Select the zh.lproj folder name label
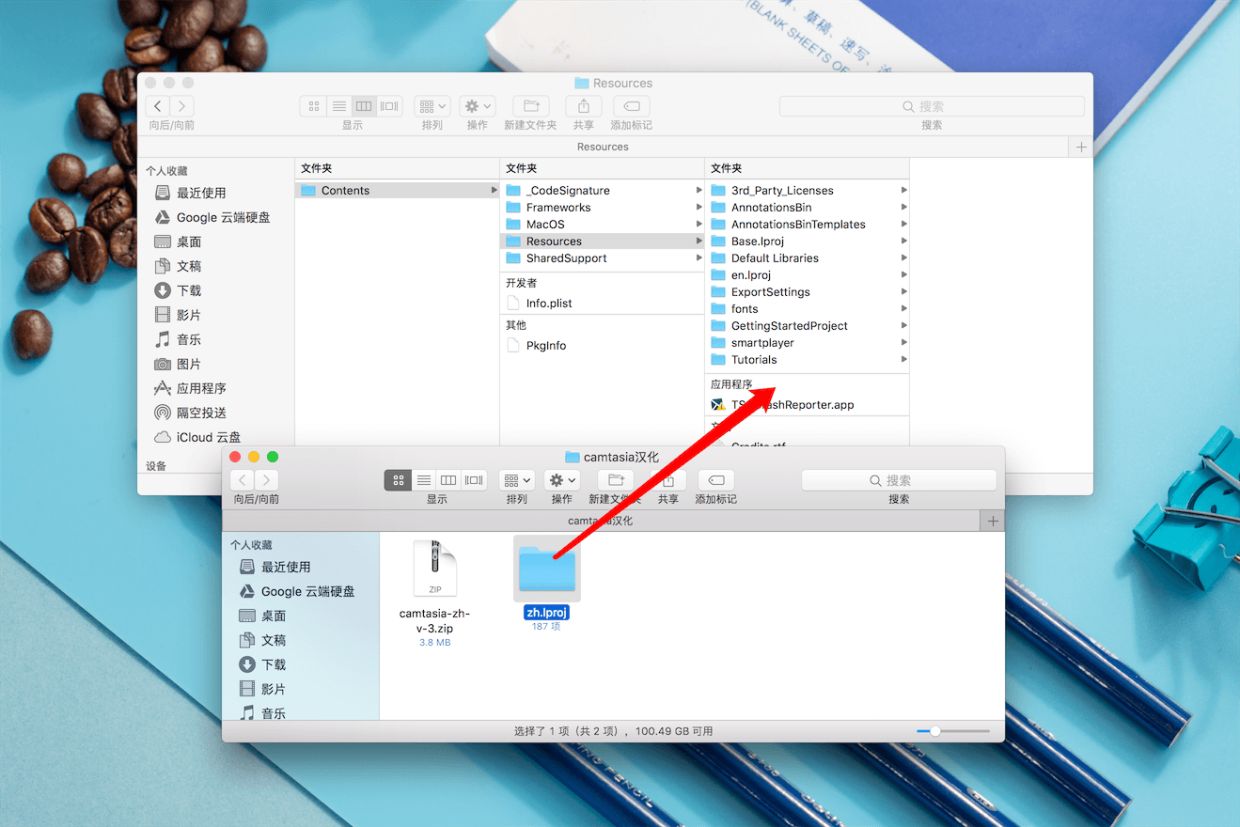Screen dimensions: 1240x827 pos(547,612)
